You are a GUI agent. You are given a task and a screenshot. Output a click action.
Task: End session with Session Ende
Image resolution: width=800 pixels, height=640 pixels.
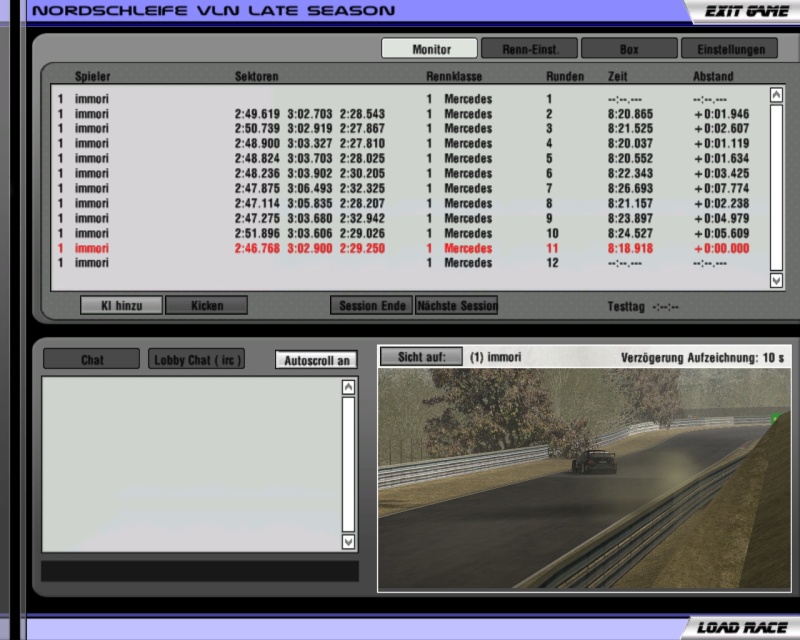pyautogui.click(x=371, y=306)
